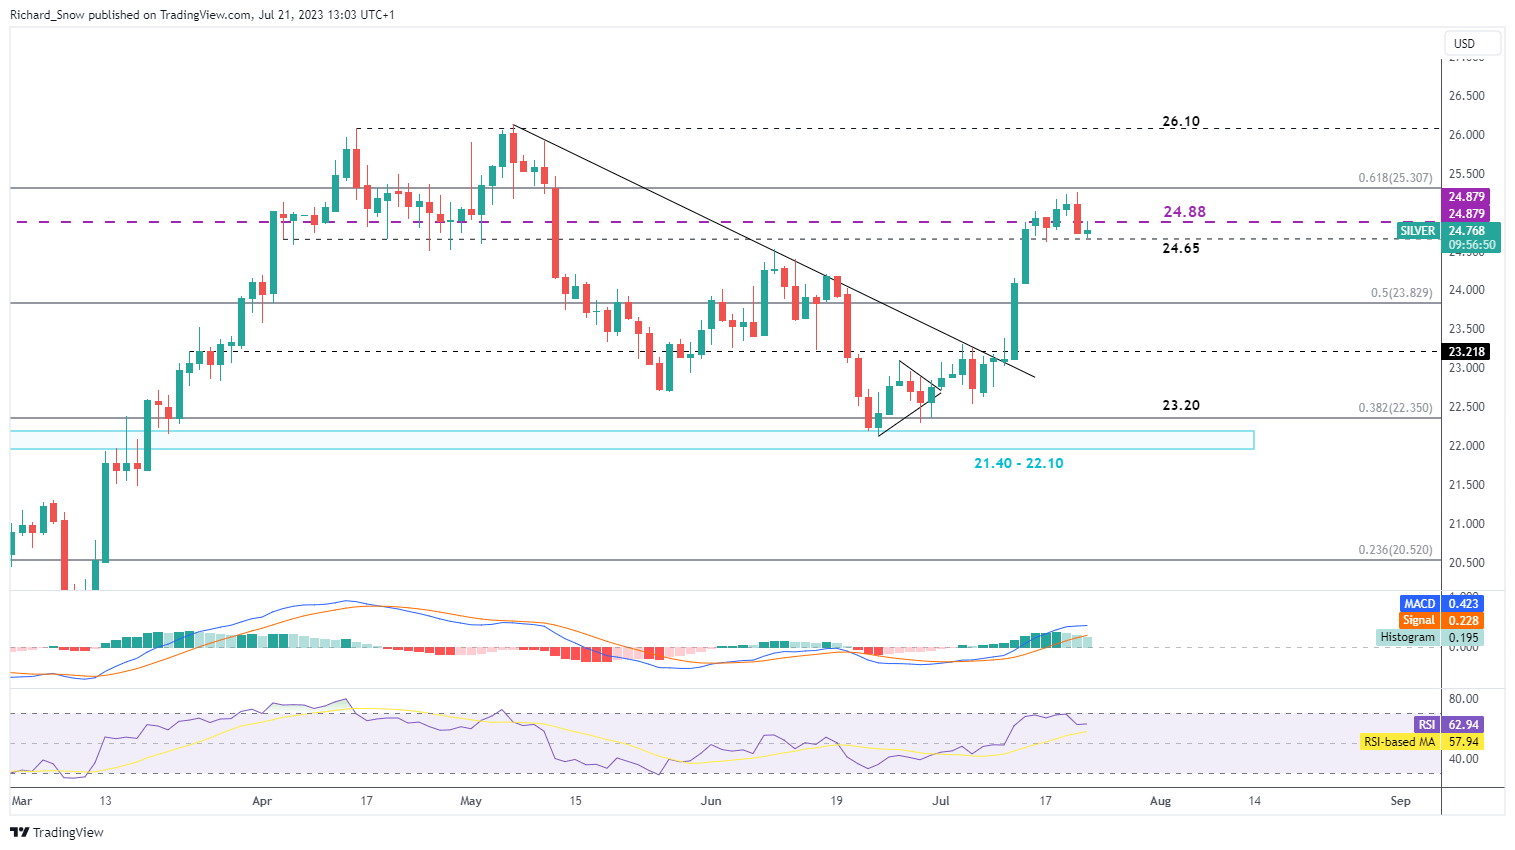Click the 0.618(25.307) Fibonacci label
This screenshot has width=1515, height=850.
(x=1395, y=178)
